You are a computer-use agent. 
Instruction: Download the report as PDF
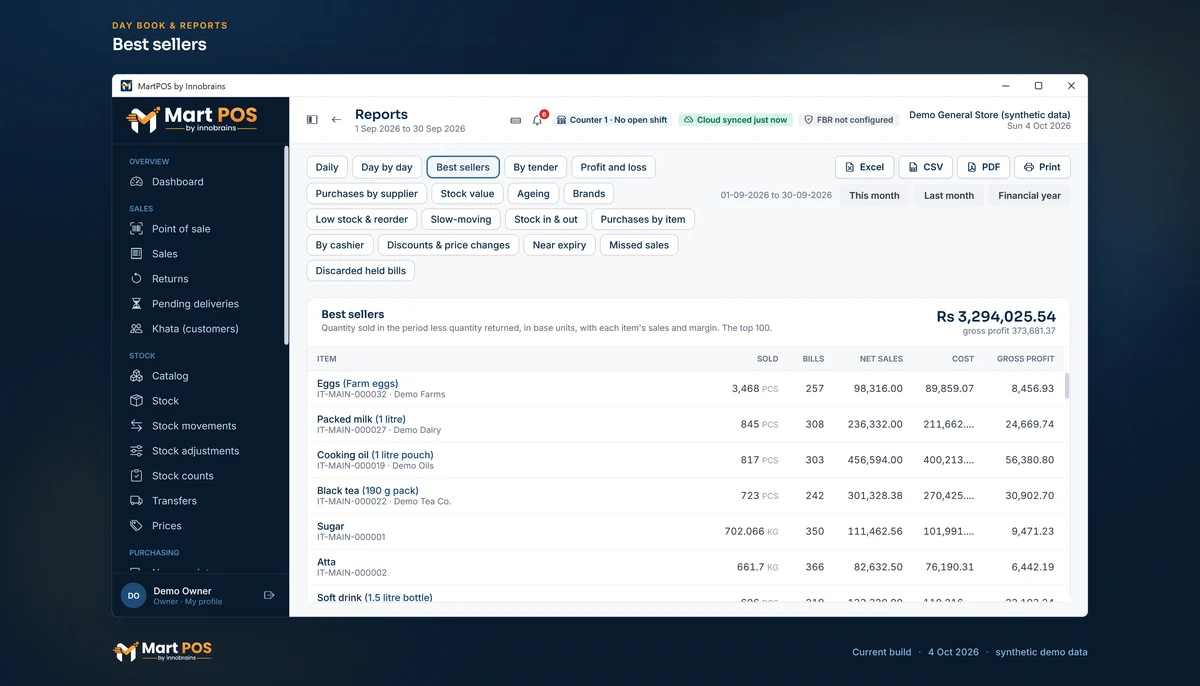point(983,167)
